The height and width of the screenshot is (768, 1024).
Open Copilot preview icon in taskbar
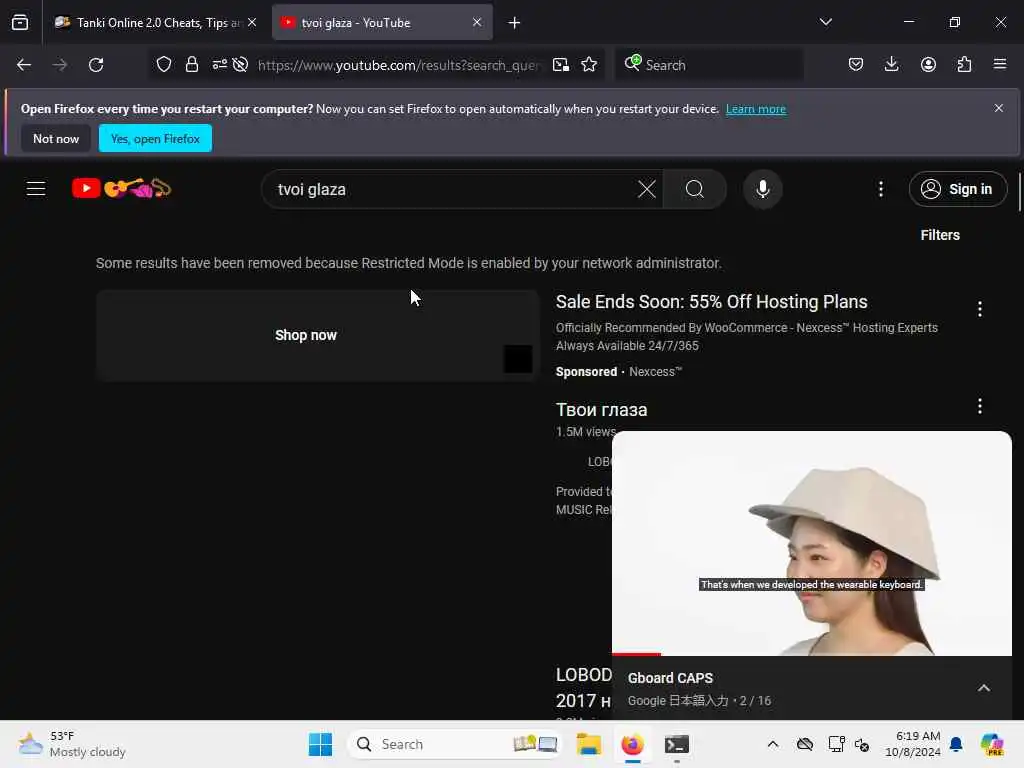[993, 744]
